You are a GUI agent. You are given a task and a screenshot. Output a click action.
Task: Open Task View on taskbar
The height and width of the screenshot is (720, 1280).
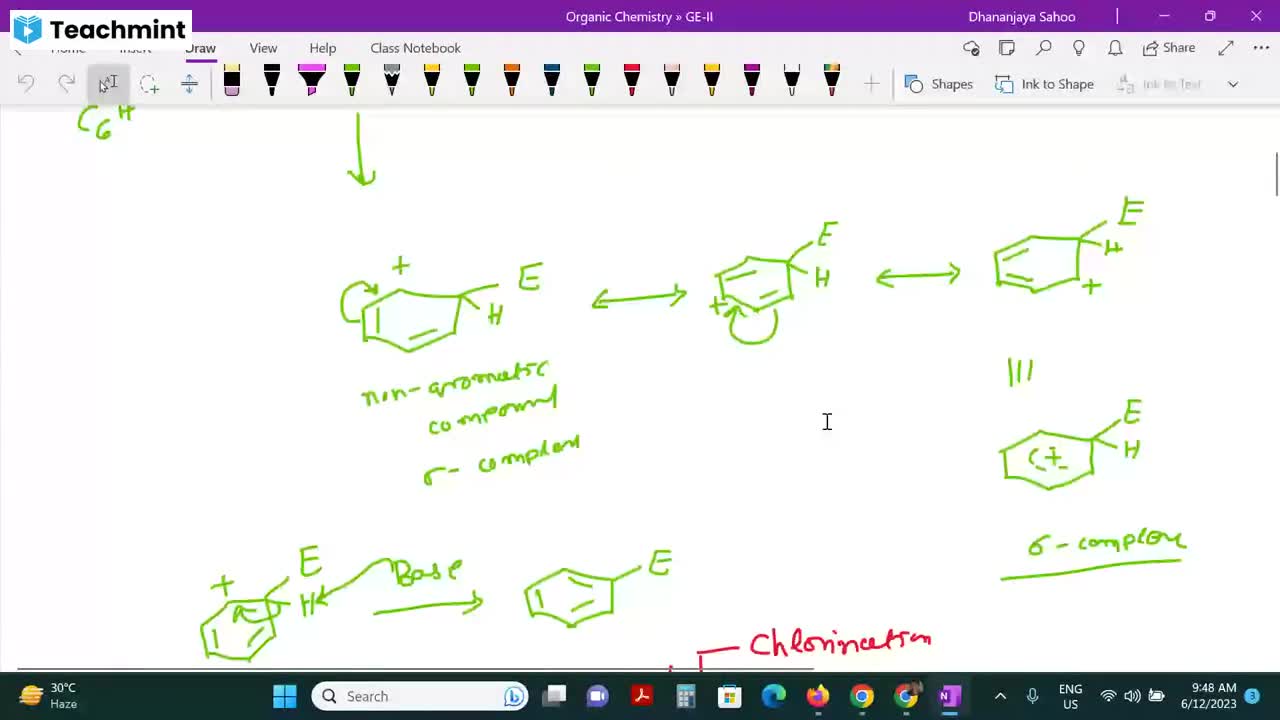tap(555, 696)
